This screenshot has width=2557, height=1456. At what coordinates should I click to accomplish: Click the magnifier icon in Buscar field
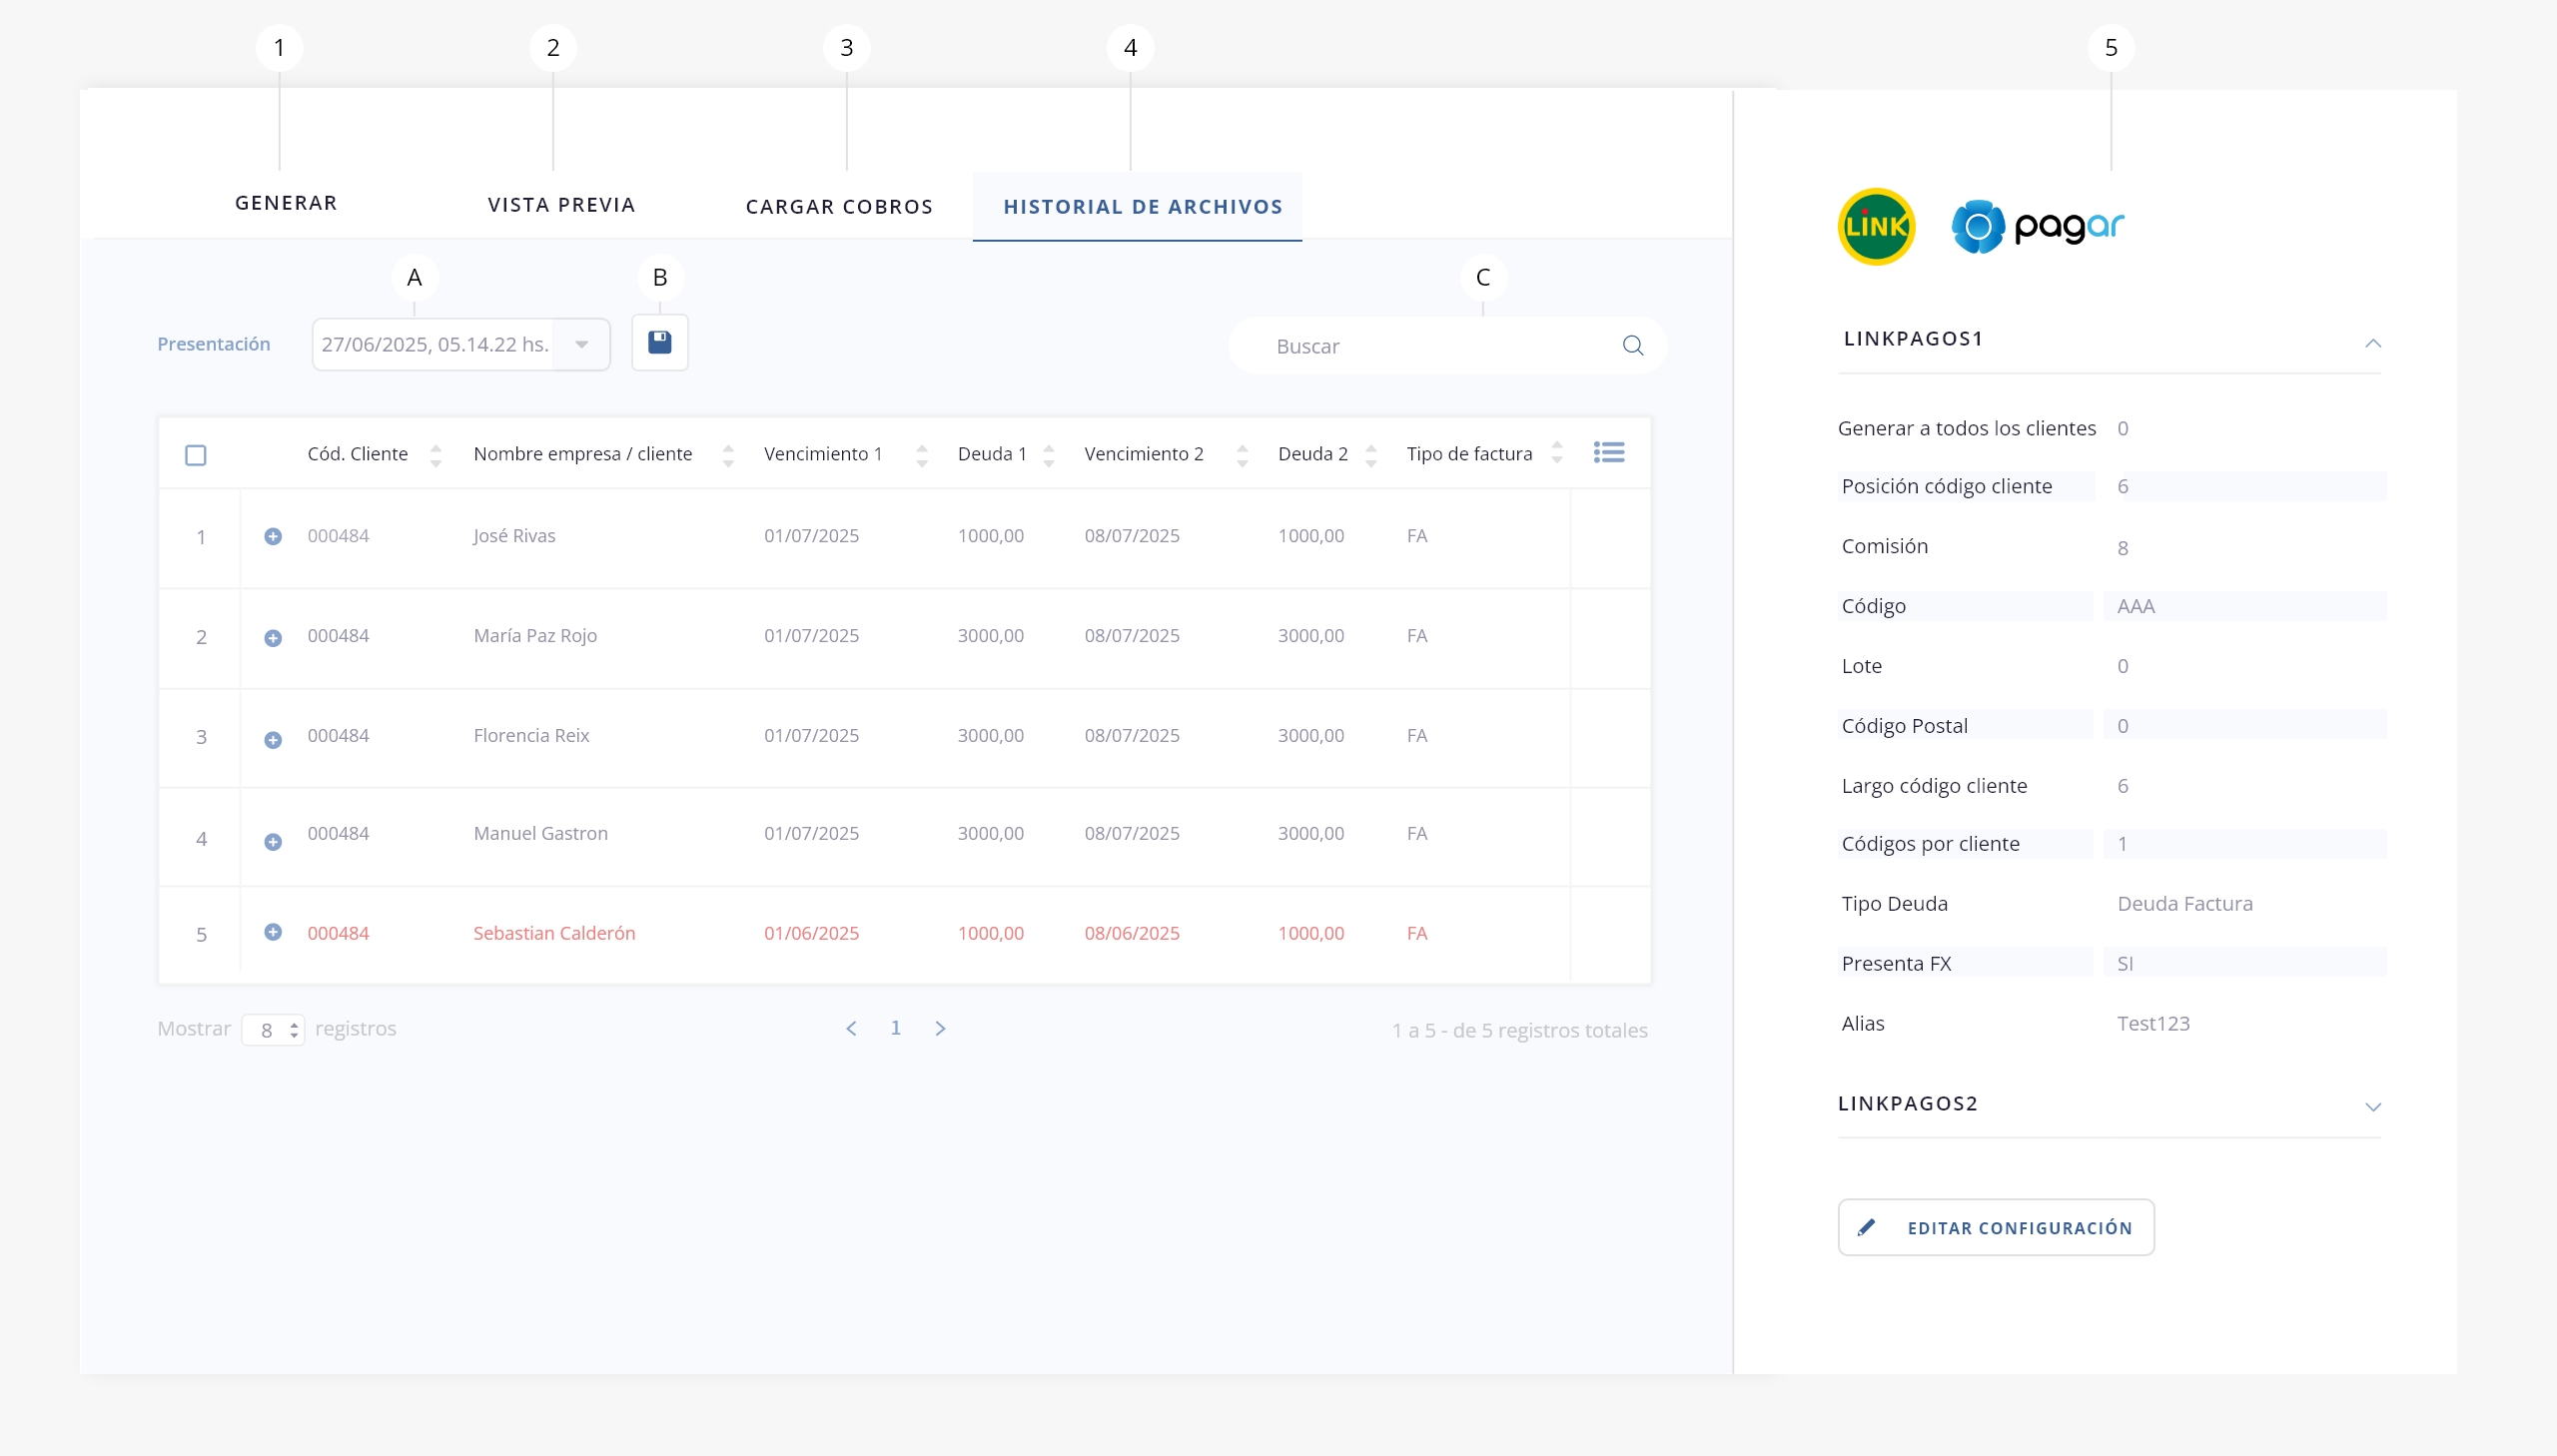pos(1632,346)
